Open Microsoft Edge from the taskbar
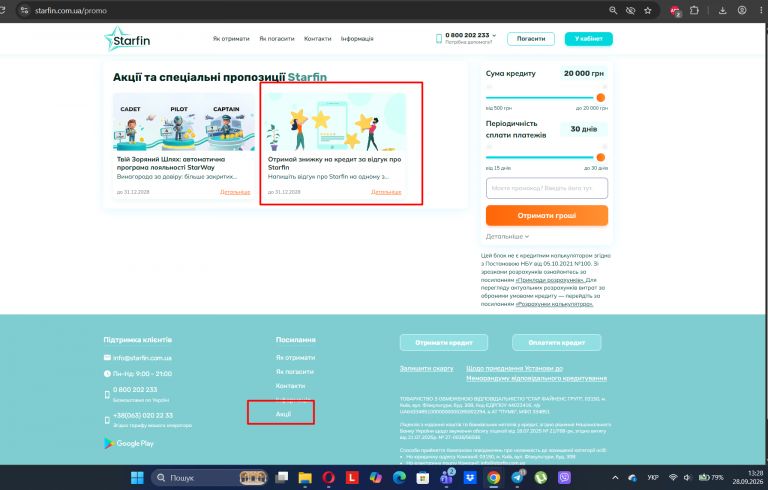The image size is (768, 490). pos(399,477)
